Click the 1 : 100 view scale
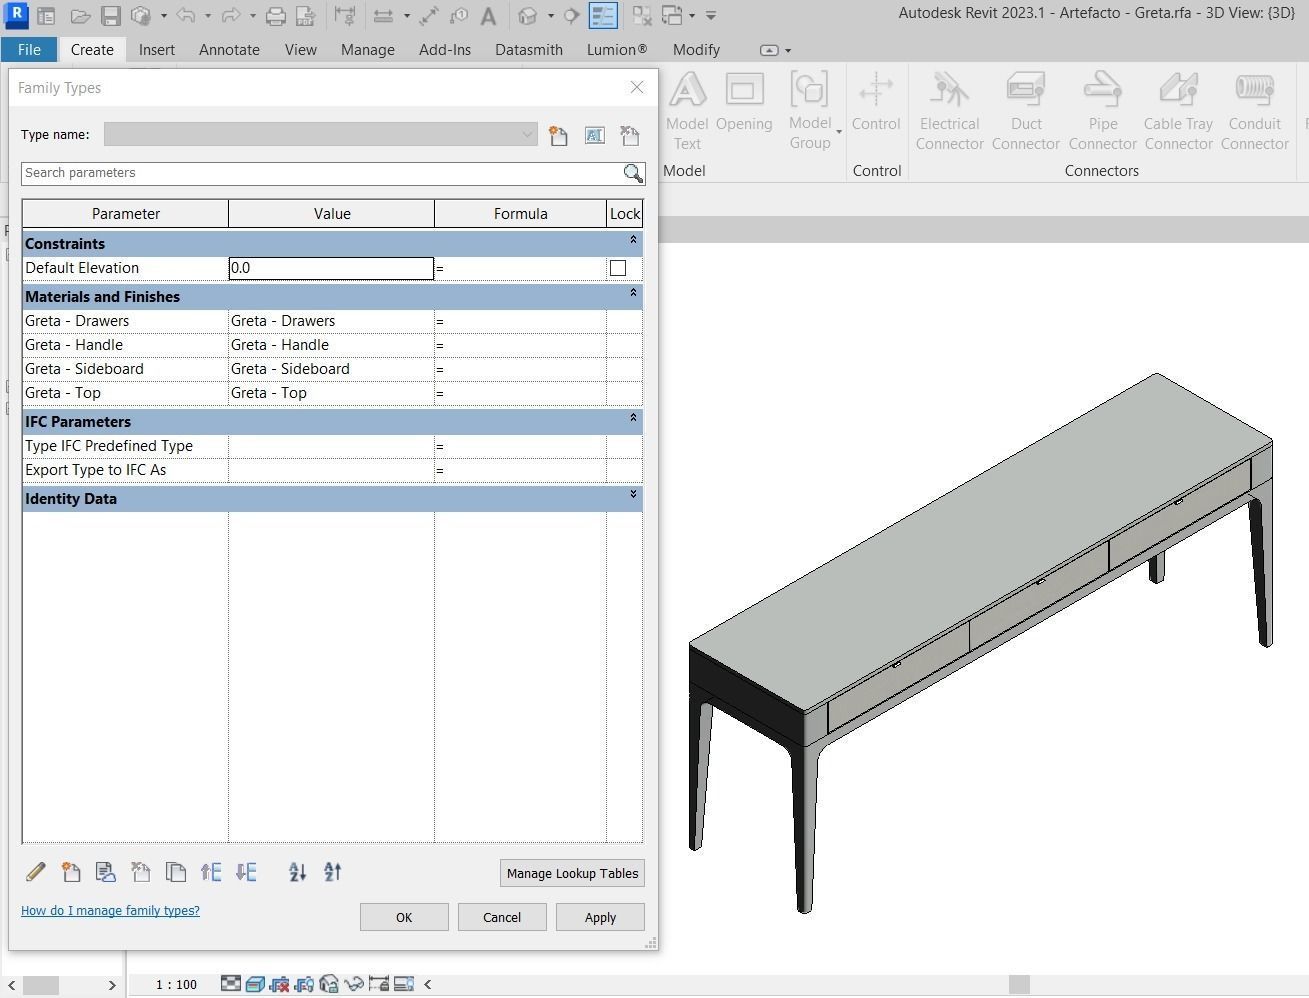Viewport: 1309px width, 998px height. point(176,985)
